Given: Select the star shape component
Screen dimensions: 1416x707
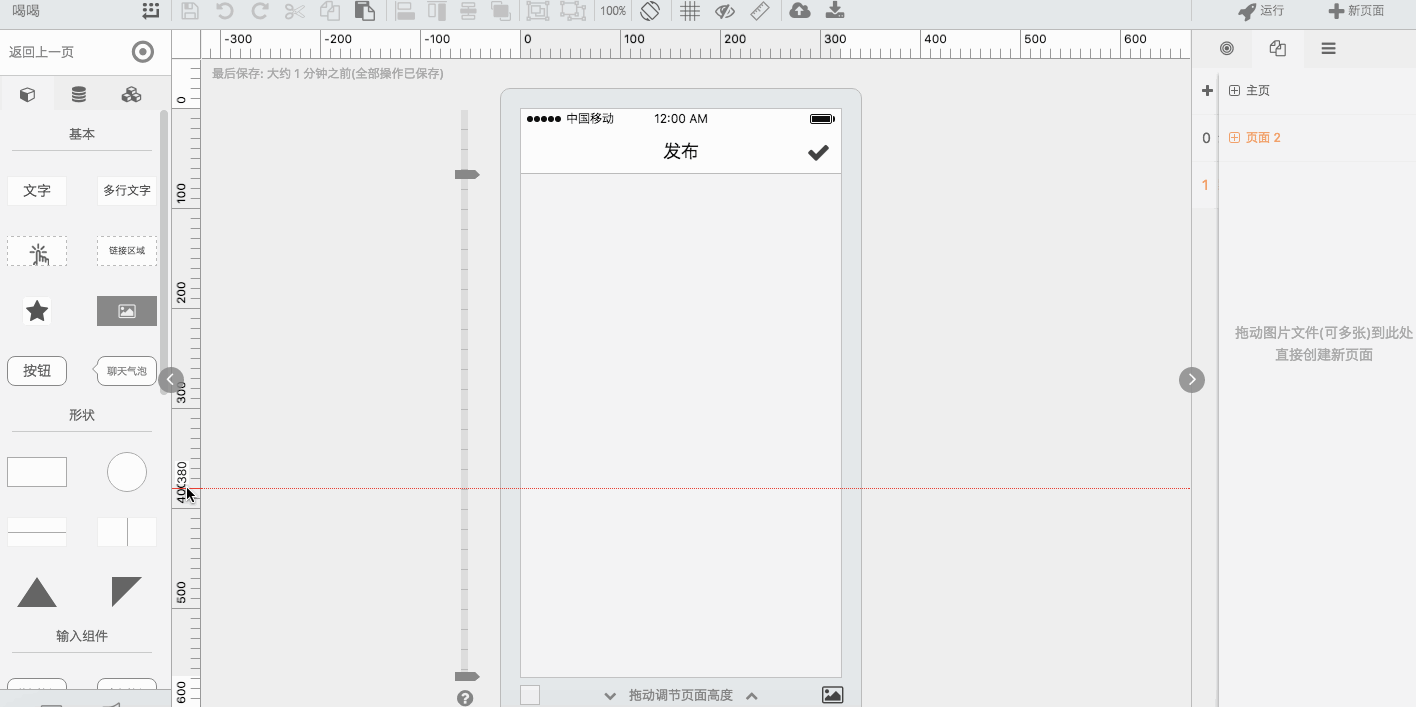Looking at the screenshot, I should pyautogui.click(x=37, y=311).
